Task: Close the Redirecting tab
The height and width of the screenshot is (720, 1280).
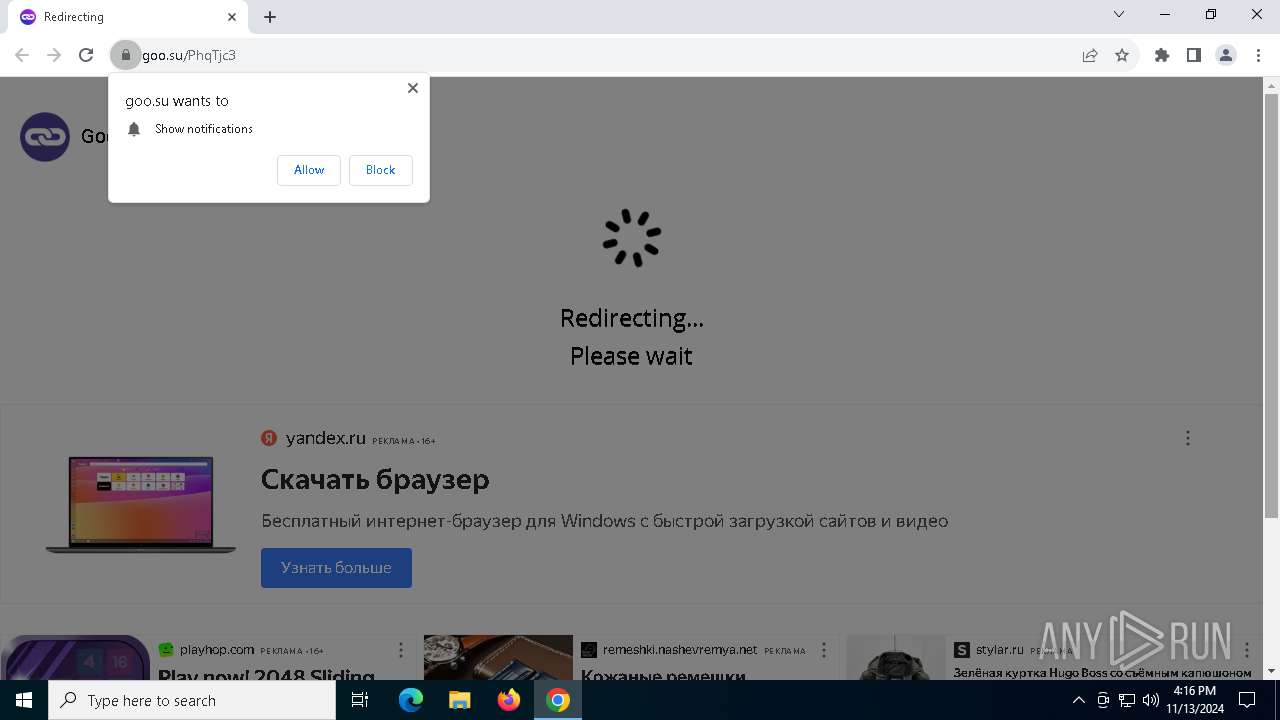Action: click(232, 17)
